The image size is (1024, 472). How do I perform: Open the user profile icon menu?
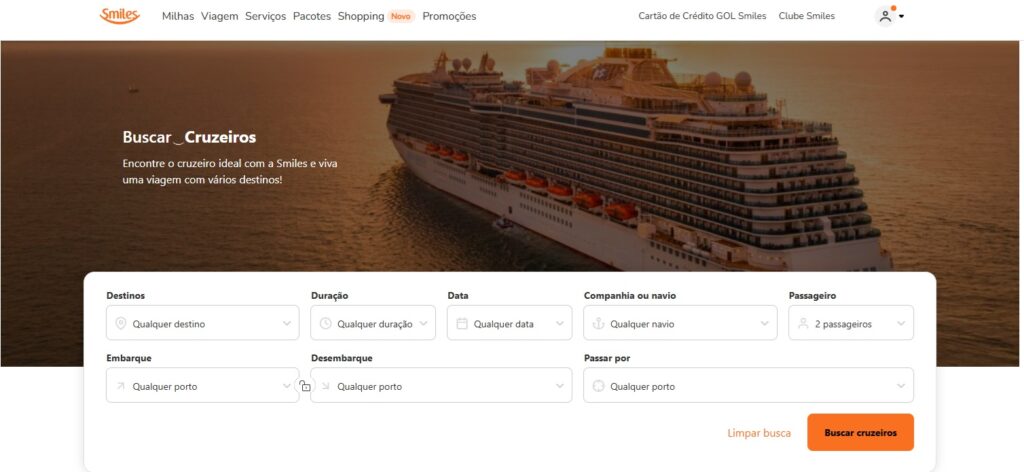coord(889,16)
